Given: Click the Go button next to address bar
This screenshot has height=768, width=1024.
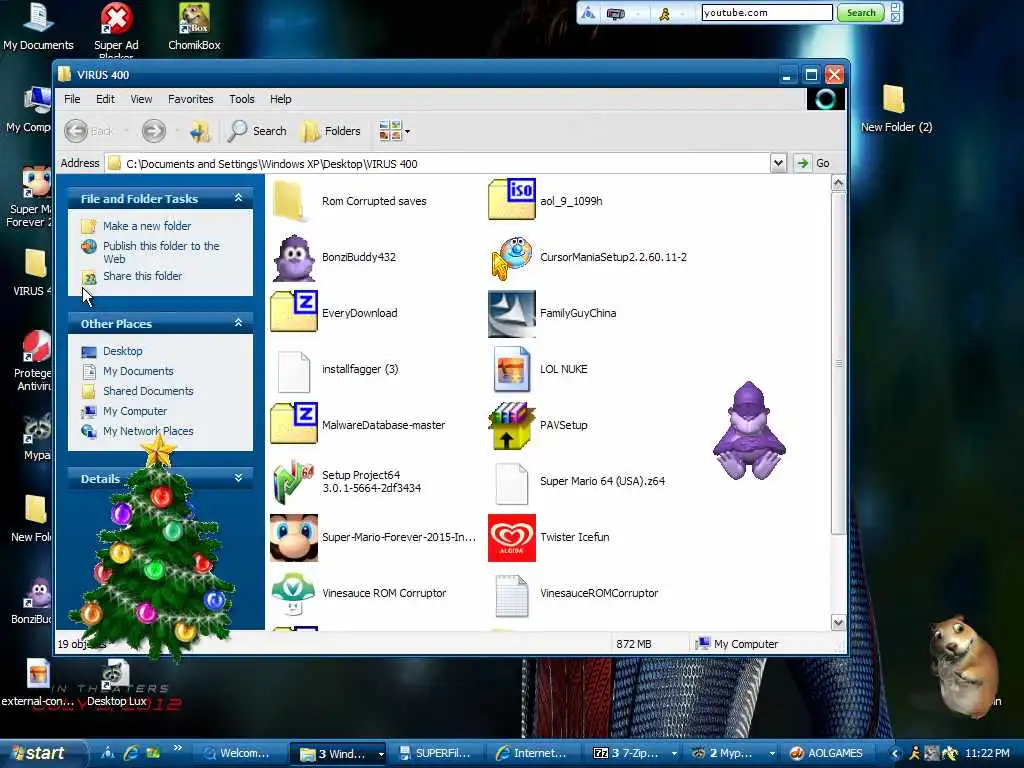Looking at the screenshot, I should [x=813, y=163].
